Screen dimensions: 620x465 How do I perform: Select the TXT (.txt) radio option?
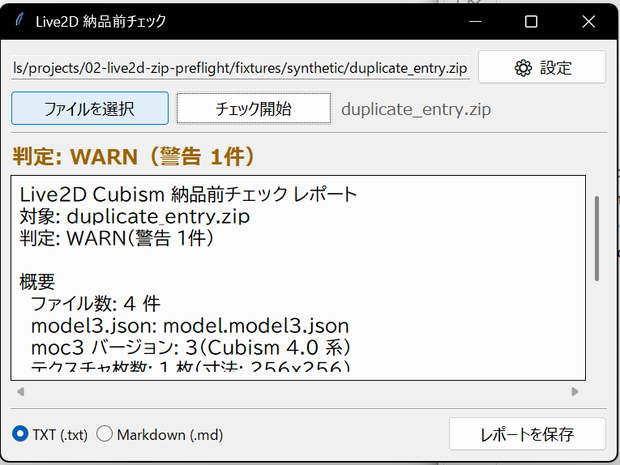click(x=20, y=434)
